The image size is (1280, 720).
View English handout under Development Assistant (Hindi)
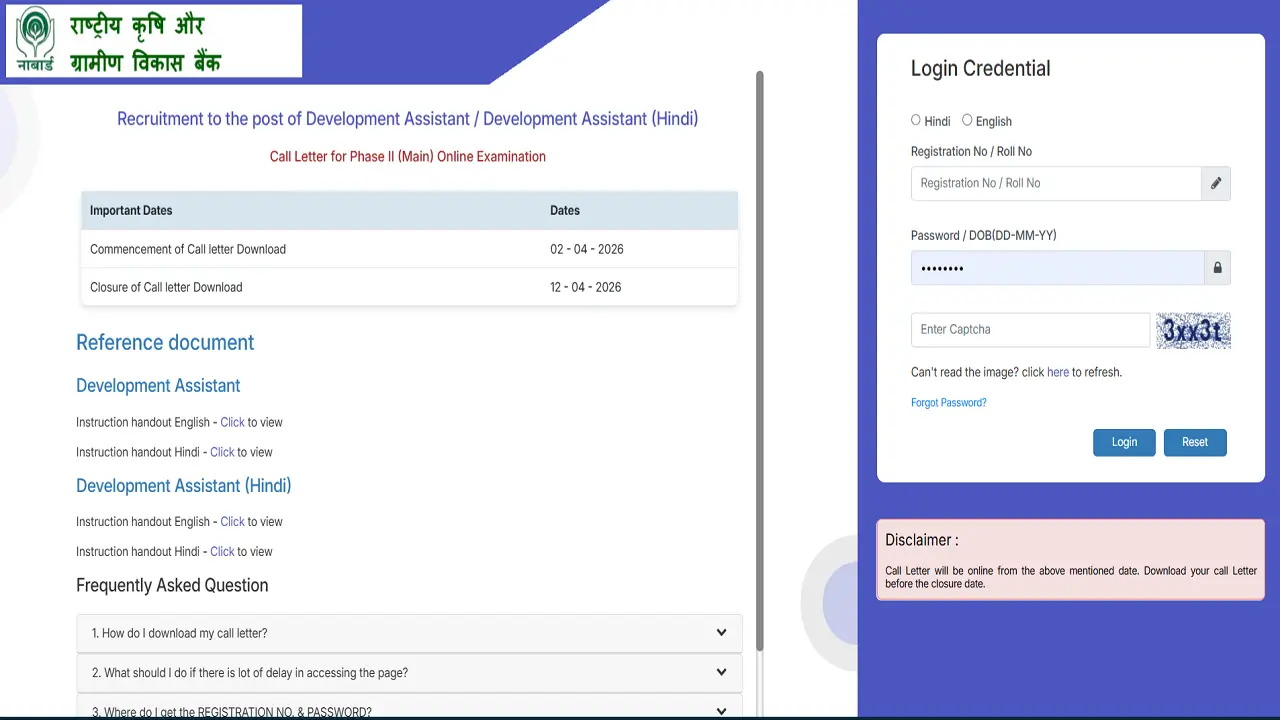(x=232, y=521)
